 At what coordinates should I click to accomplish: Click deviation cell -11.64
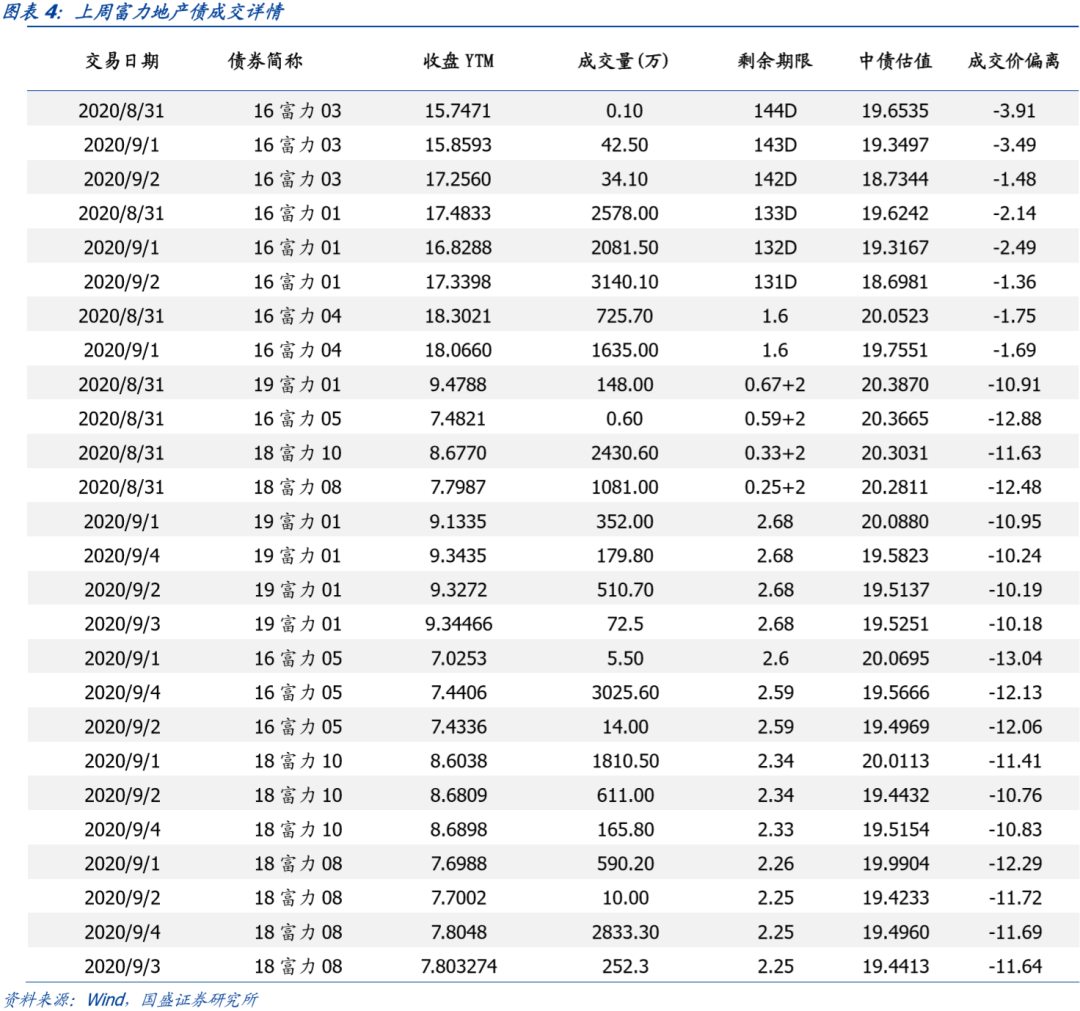(1015, 967)
